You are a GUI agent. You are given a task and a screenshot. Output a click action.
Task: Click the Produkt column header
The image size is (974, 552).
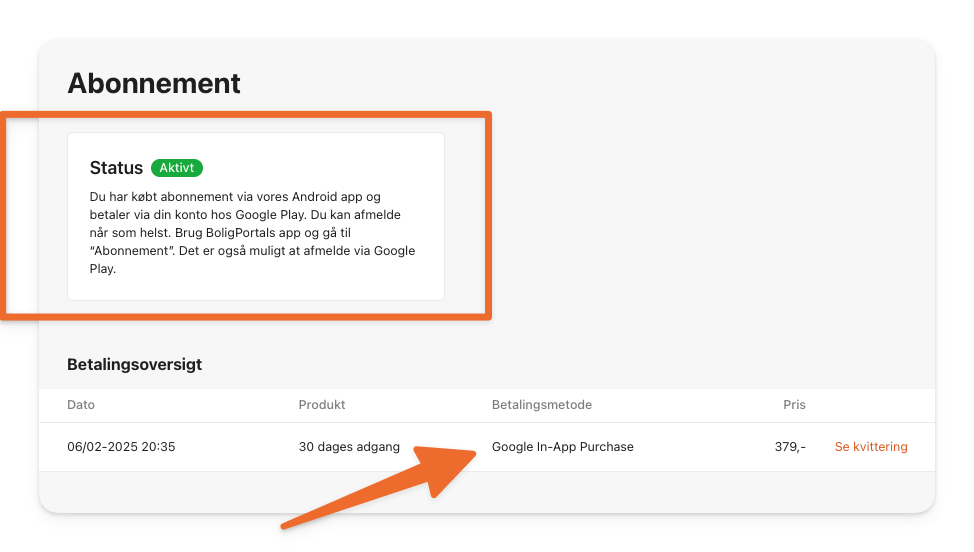coord(322,405)
